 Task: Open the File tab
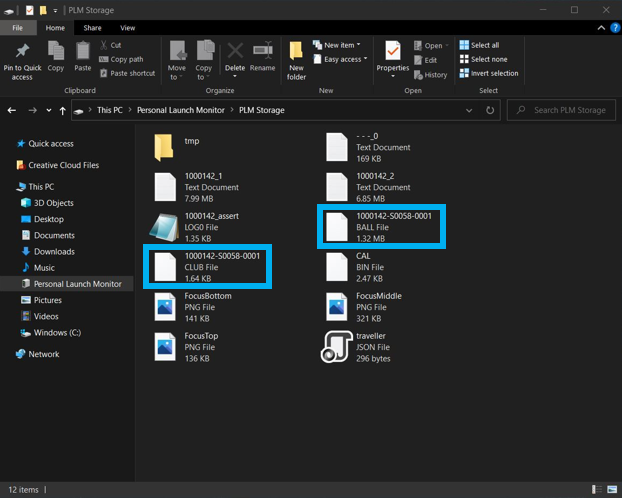tap(17, 28)
